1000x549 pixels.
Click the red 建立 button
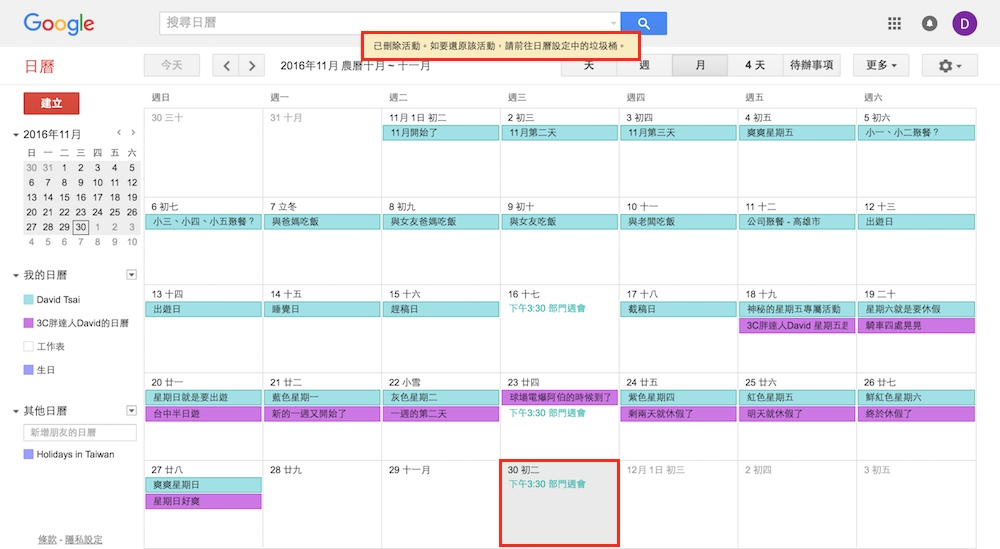(51, 103)
